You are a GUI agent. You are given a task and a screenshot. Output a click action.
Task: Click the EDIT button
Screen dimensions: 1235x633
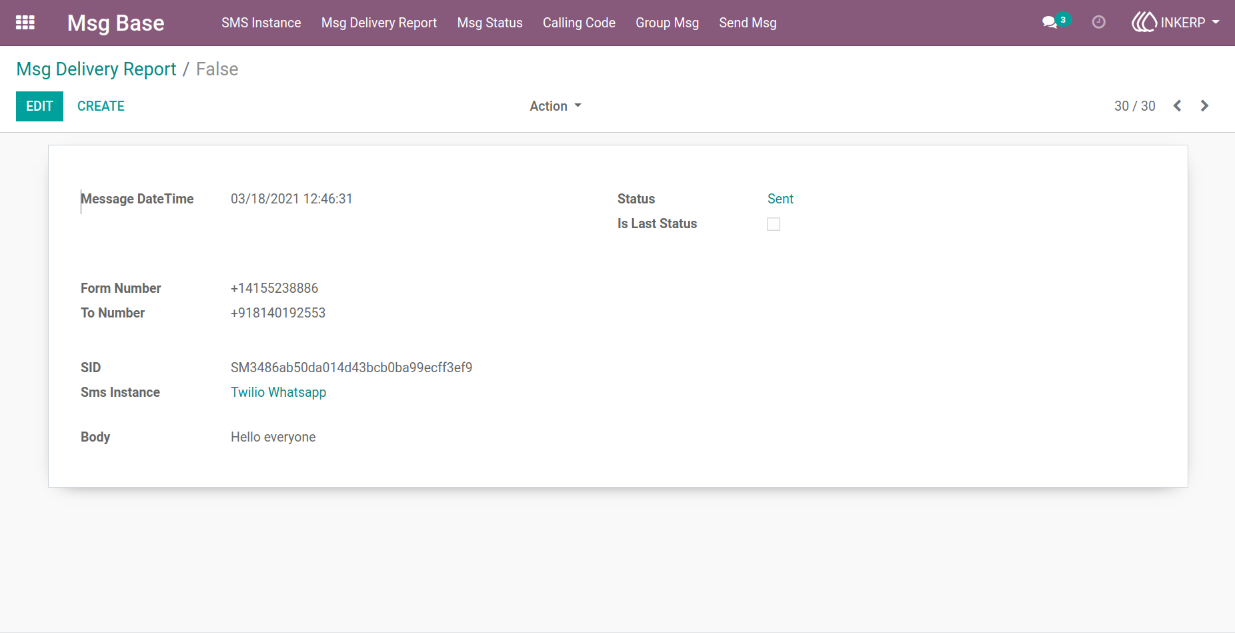coord(39,106)
